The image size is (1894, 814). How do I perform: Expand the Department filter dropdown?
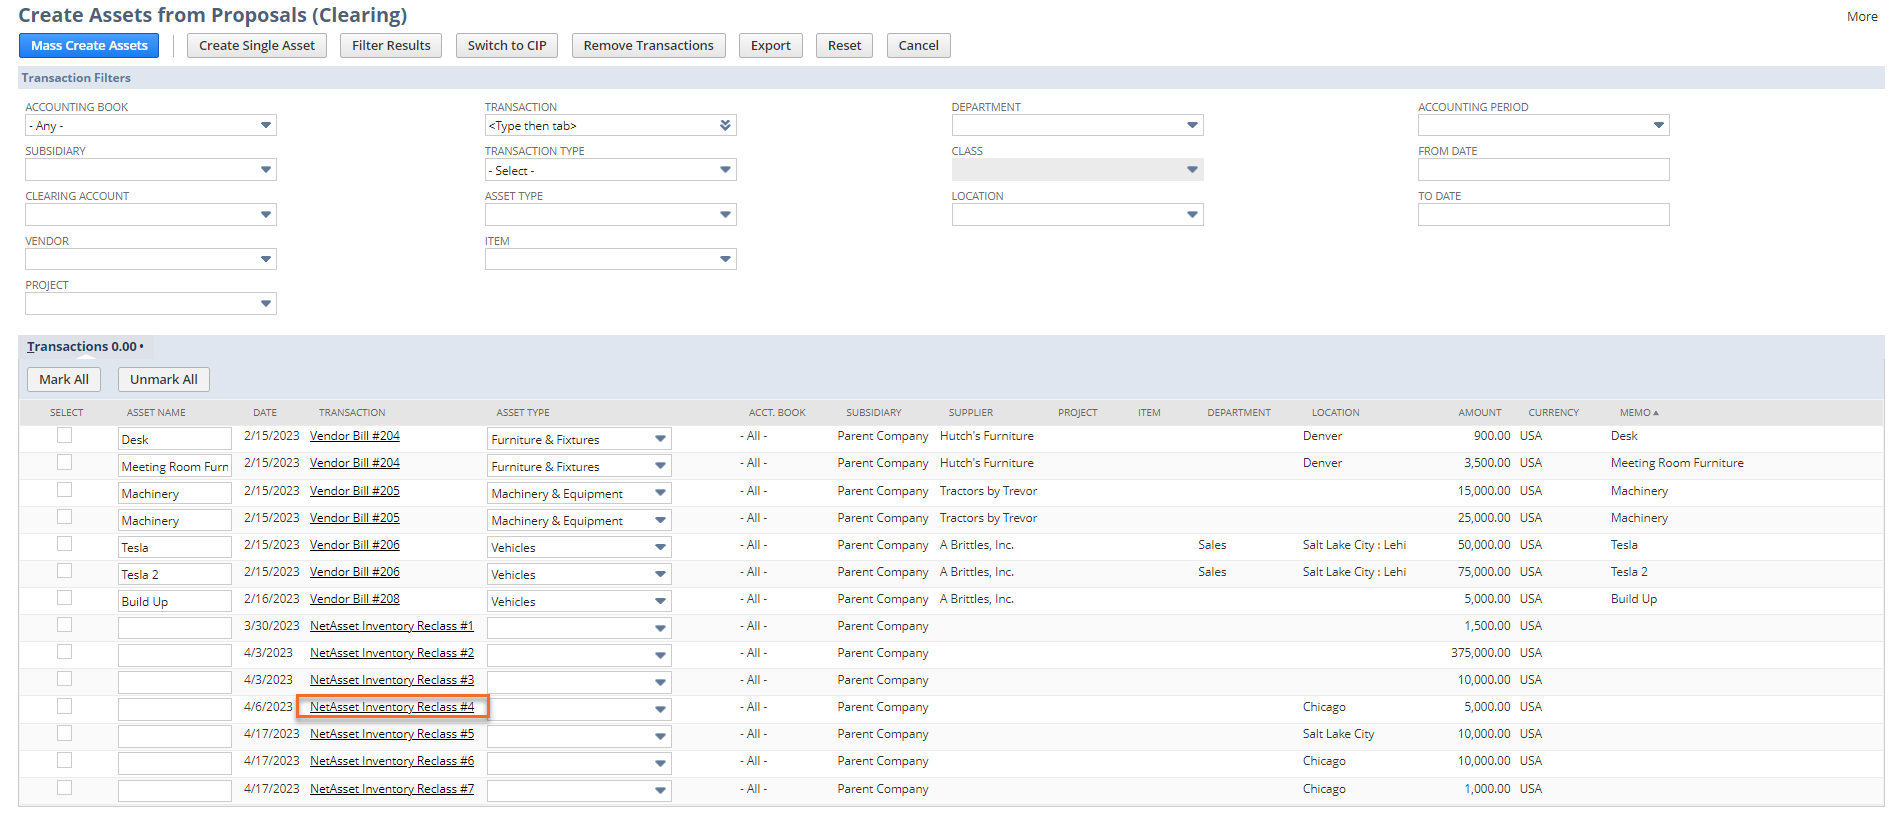pyautogui.click(x=1193, y=126)
